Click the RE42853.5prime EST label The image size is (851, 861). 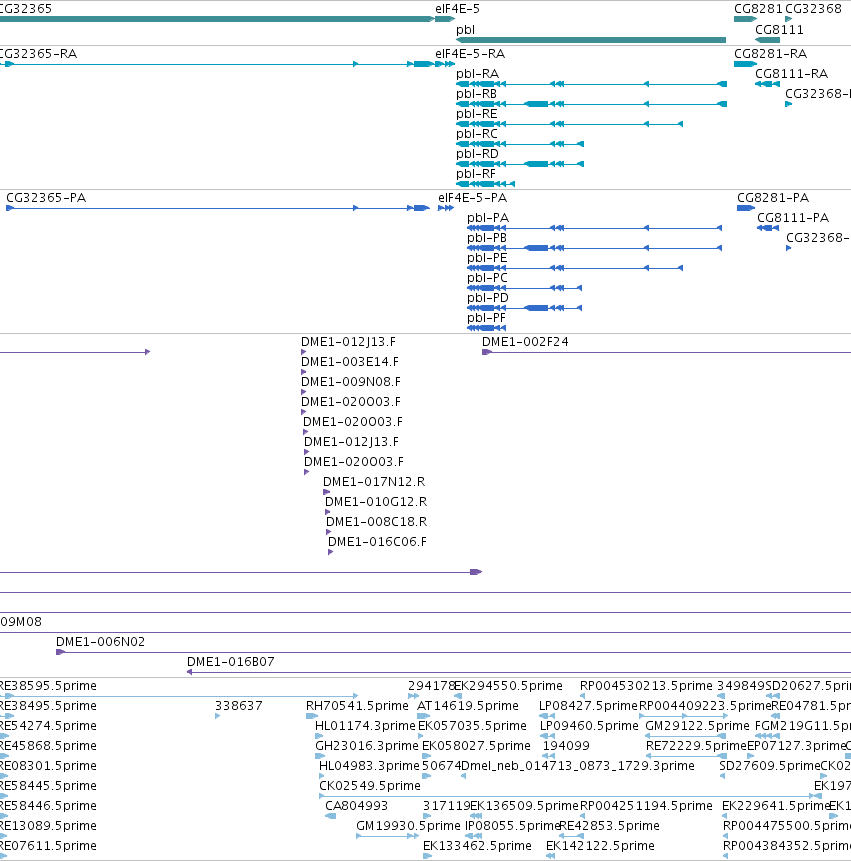(609, 826)
